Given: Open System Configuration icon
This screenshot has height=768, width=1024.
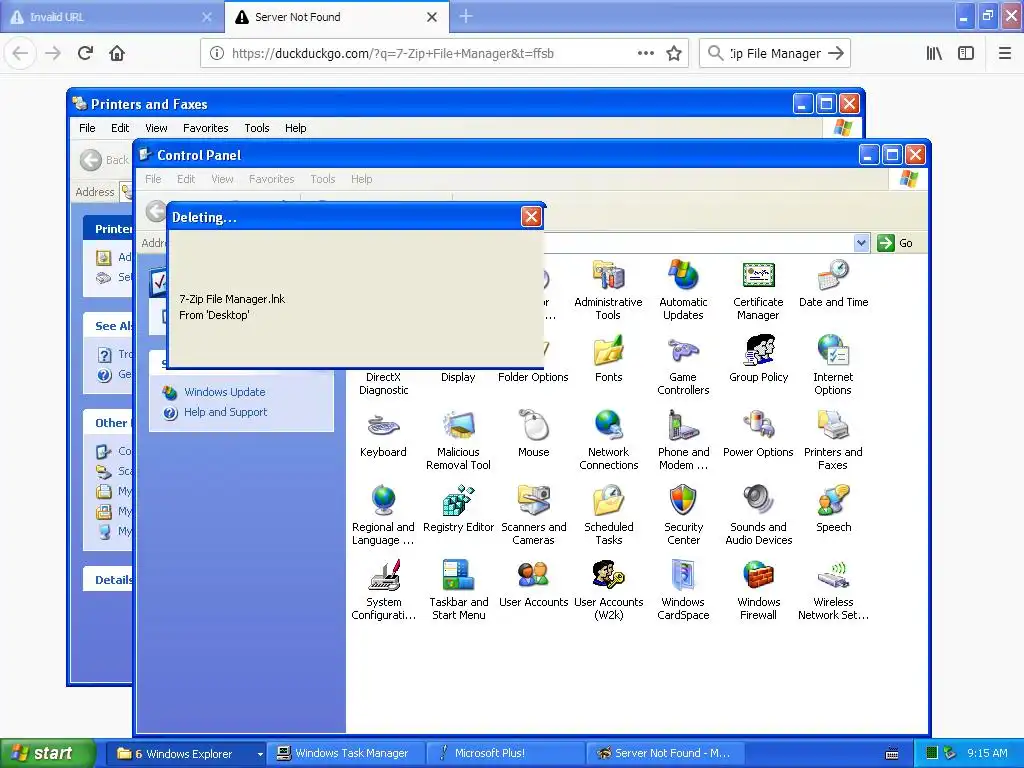Looking at the screenshot, I should pos(383,590).
